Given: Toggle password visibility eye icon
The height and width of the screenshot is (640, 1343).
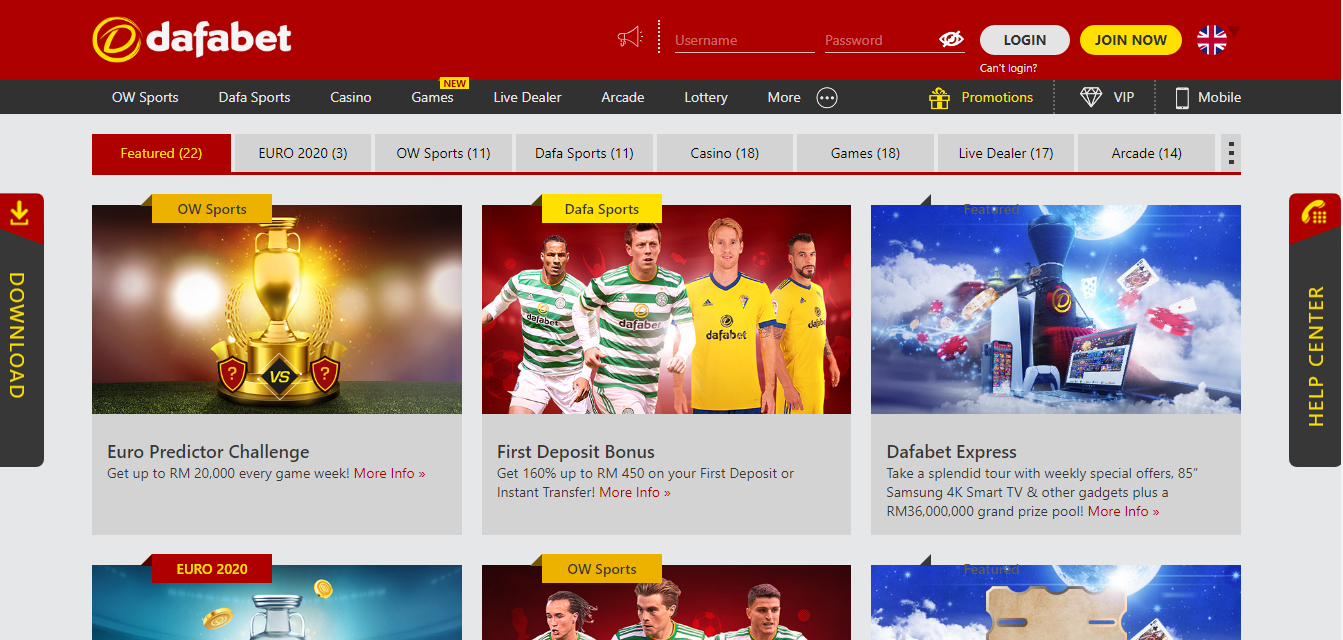Looking at the screenshot, I should coord(950,39).
